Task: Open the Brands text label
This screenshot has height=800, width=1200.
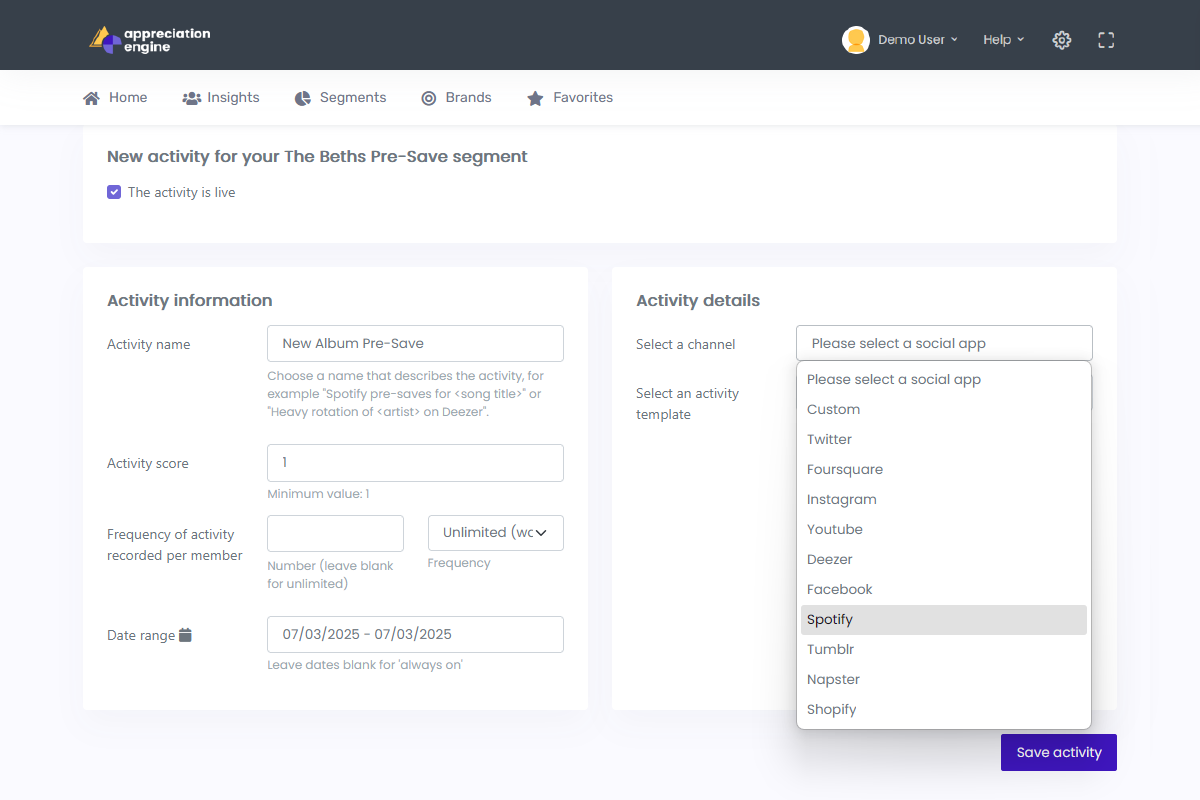Action: click(468, 98)
